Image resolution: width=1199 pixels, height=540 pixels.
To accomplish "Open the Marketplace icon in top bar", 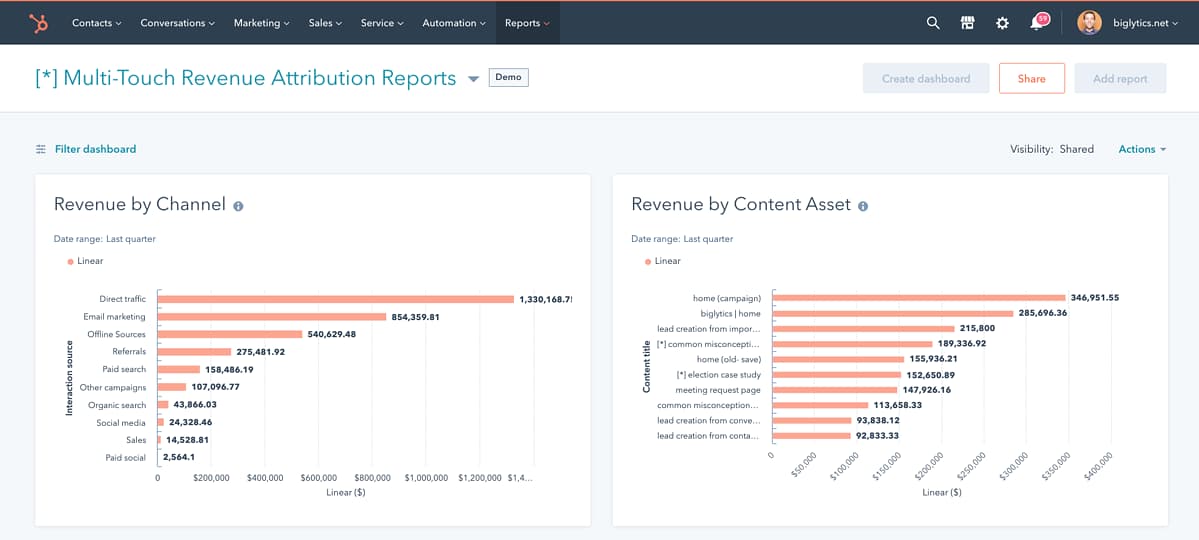I will click(967, 23).
